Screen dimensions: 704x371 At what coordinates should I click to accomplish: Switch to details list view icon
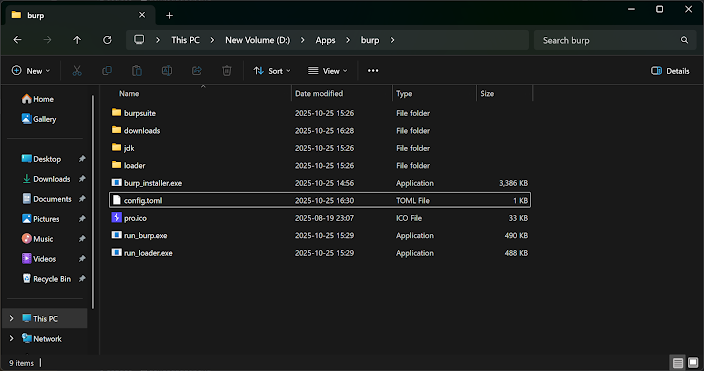click(678, 362)
